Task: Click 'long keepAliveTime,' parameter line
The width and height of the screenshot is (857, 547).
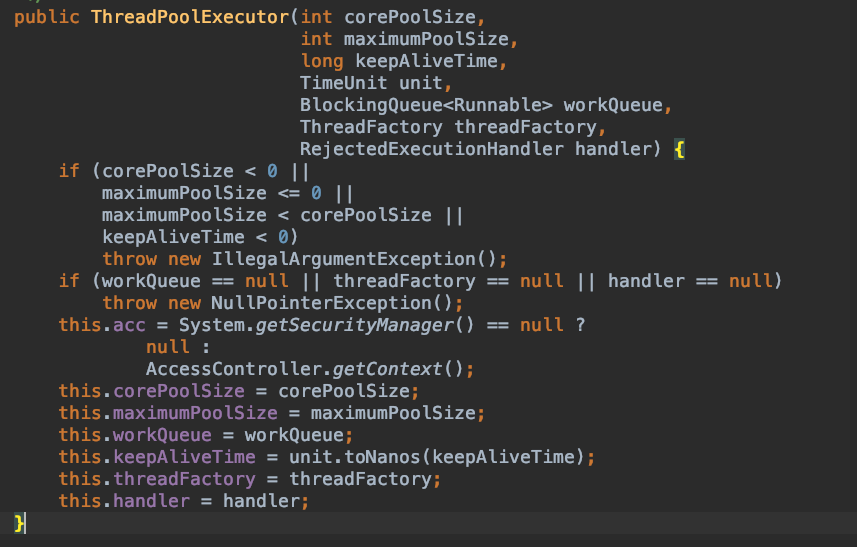Action: tap(404, 61)
